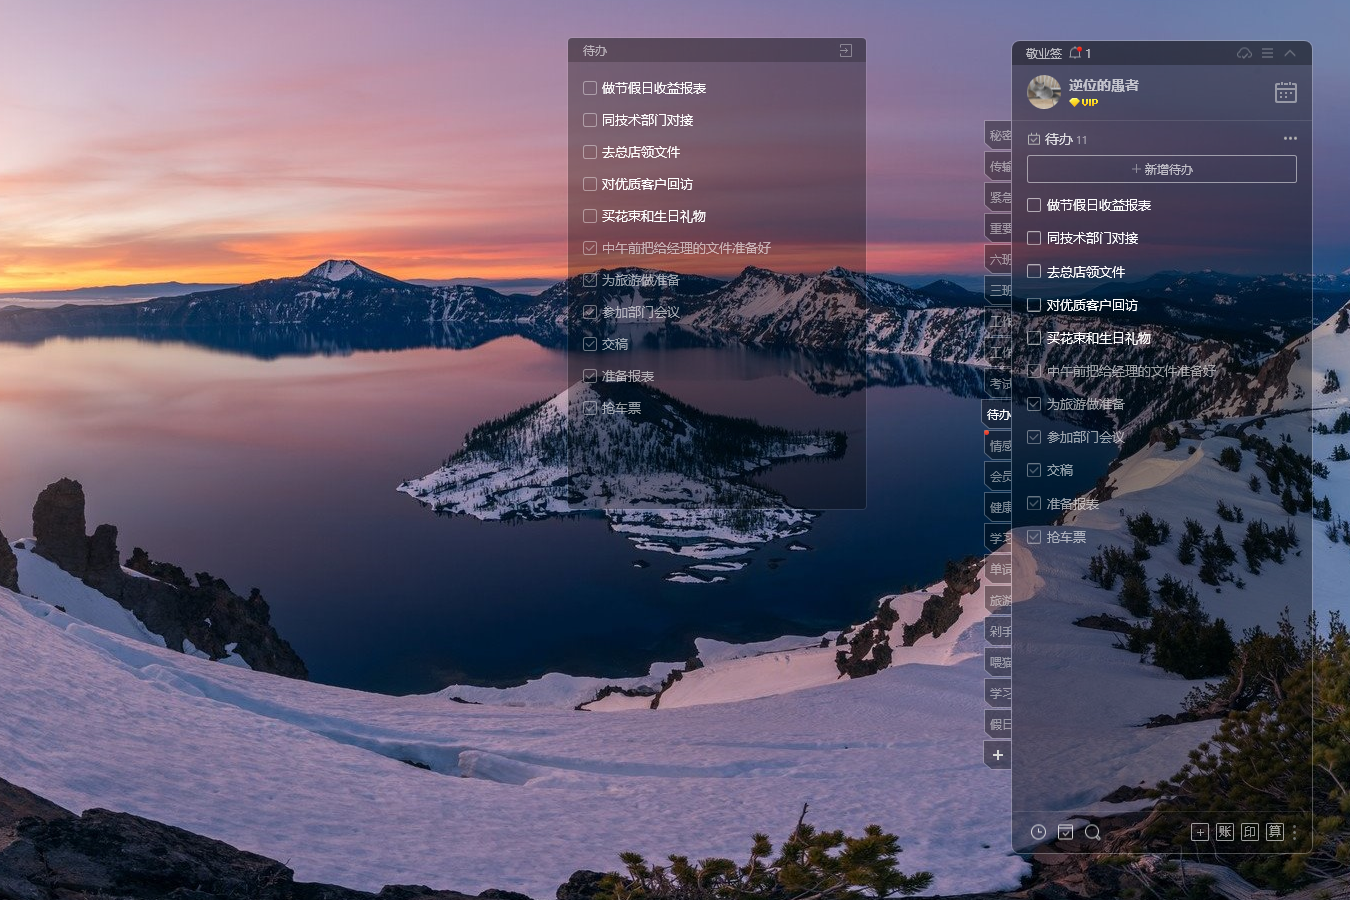
Task: Check 对优质客户回访 in floating 待办 window
Action: tap(590, 184)
